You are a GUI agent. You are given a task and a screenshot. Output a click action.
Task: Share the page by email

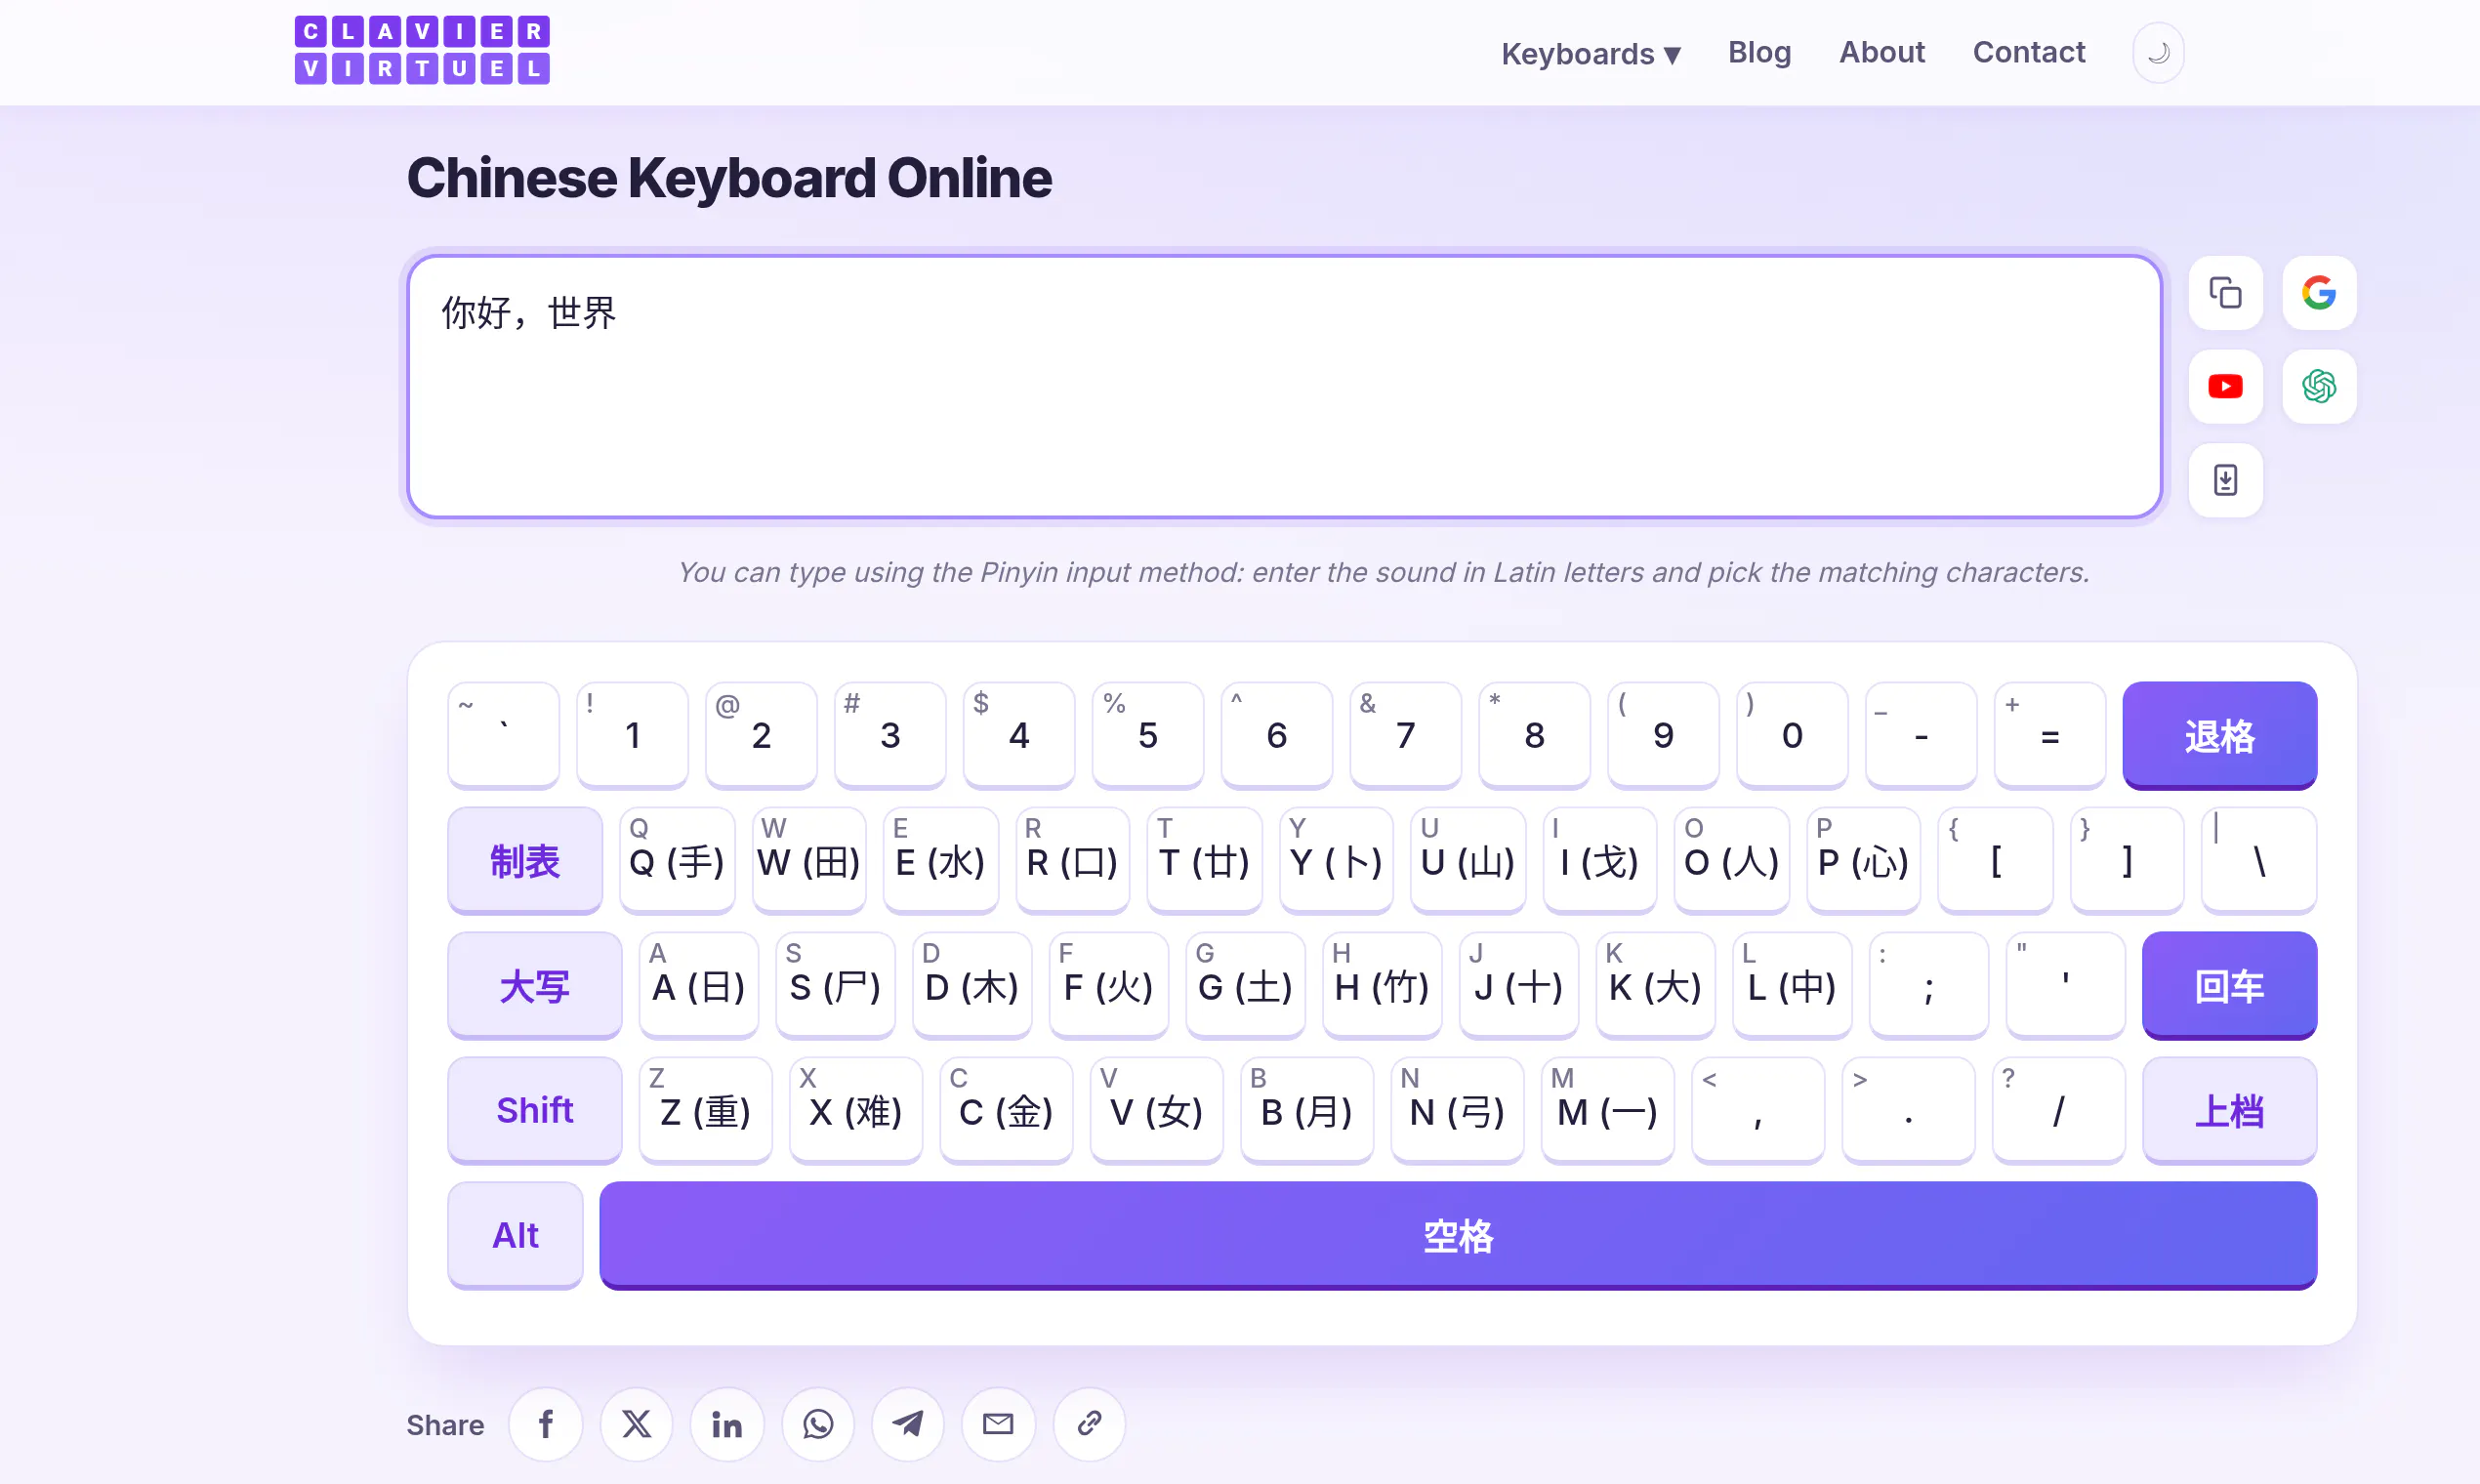click(x=998, y=1423)
